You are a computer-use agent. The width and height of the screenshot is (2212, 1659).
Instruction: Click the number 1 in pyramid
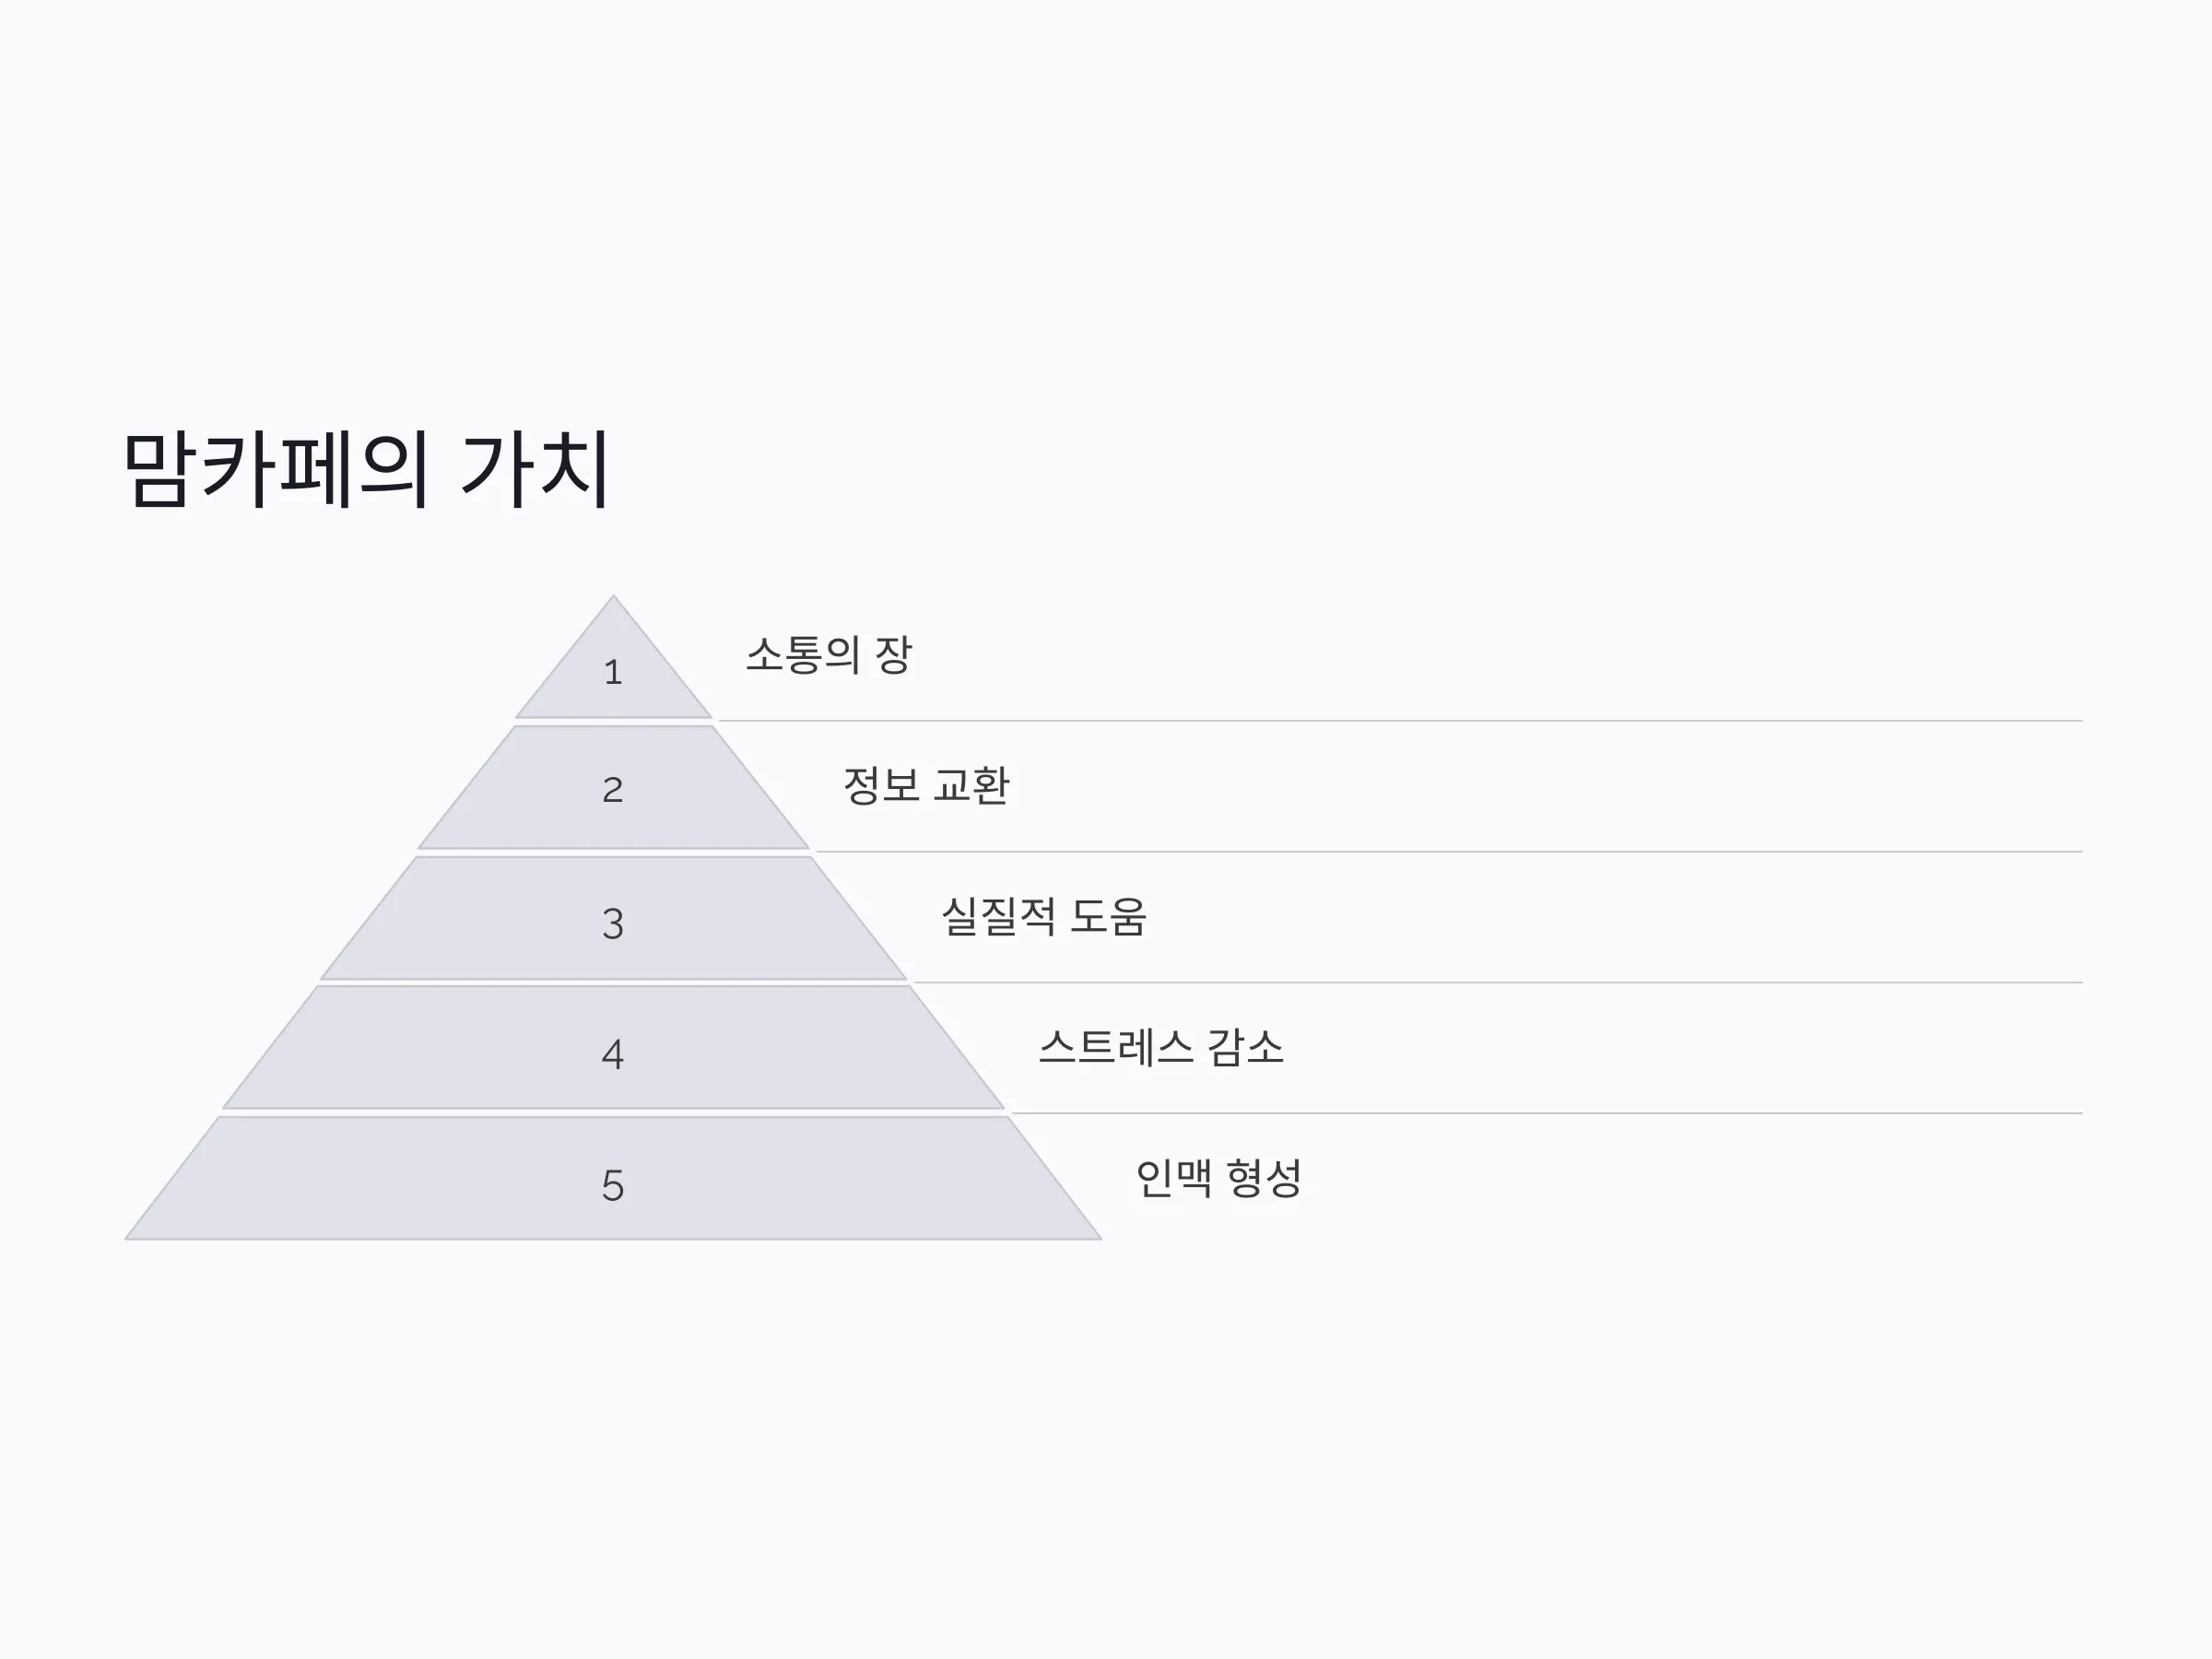(x=613, y=672)
